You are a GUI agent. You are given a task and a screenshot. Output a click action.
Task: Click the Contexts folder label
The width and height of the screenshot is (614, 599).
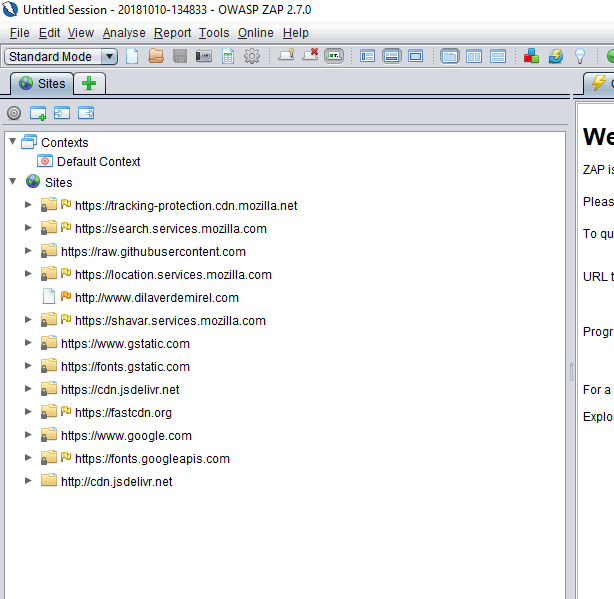pos(65,143)
